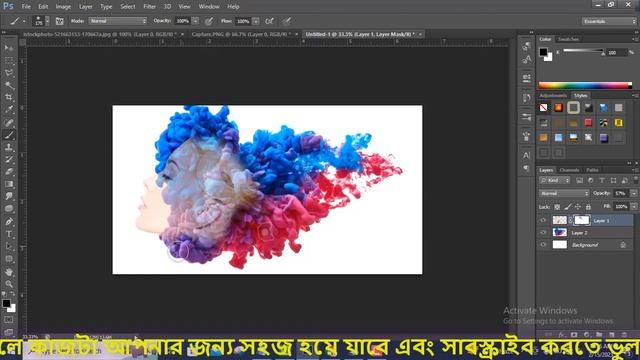This screenshot has height=360, width=640.
Task: Open layer Opacity arrow in Layers panel
Action: point(633,193)
